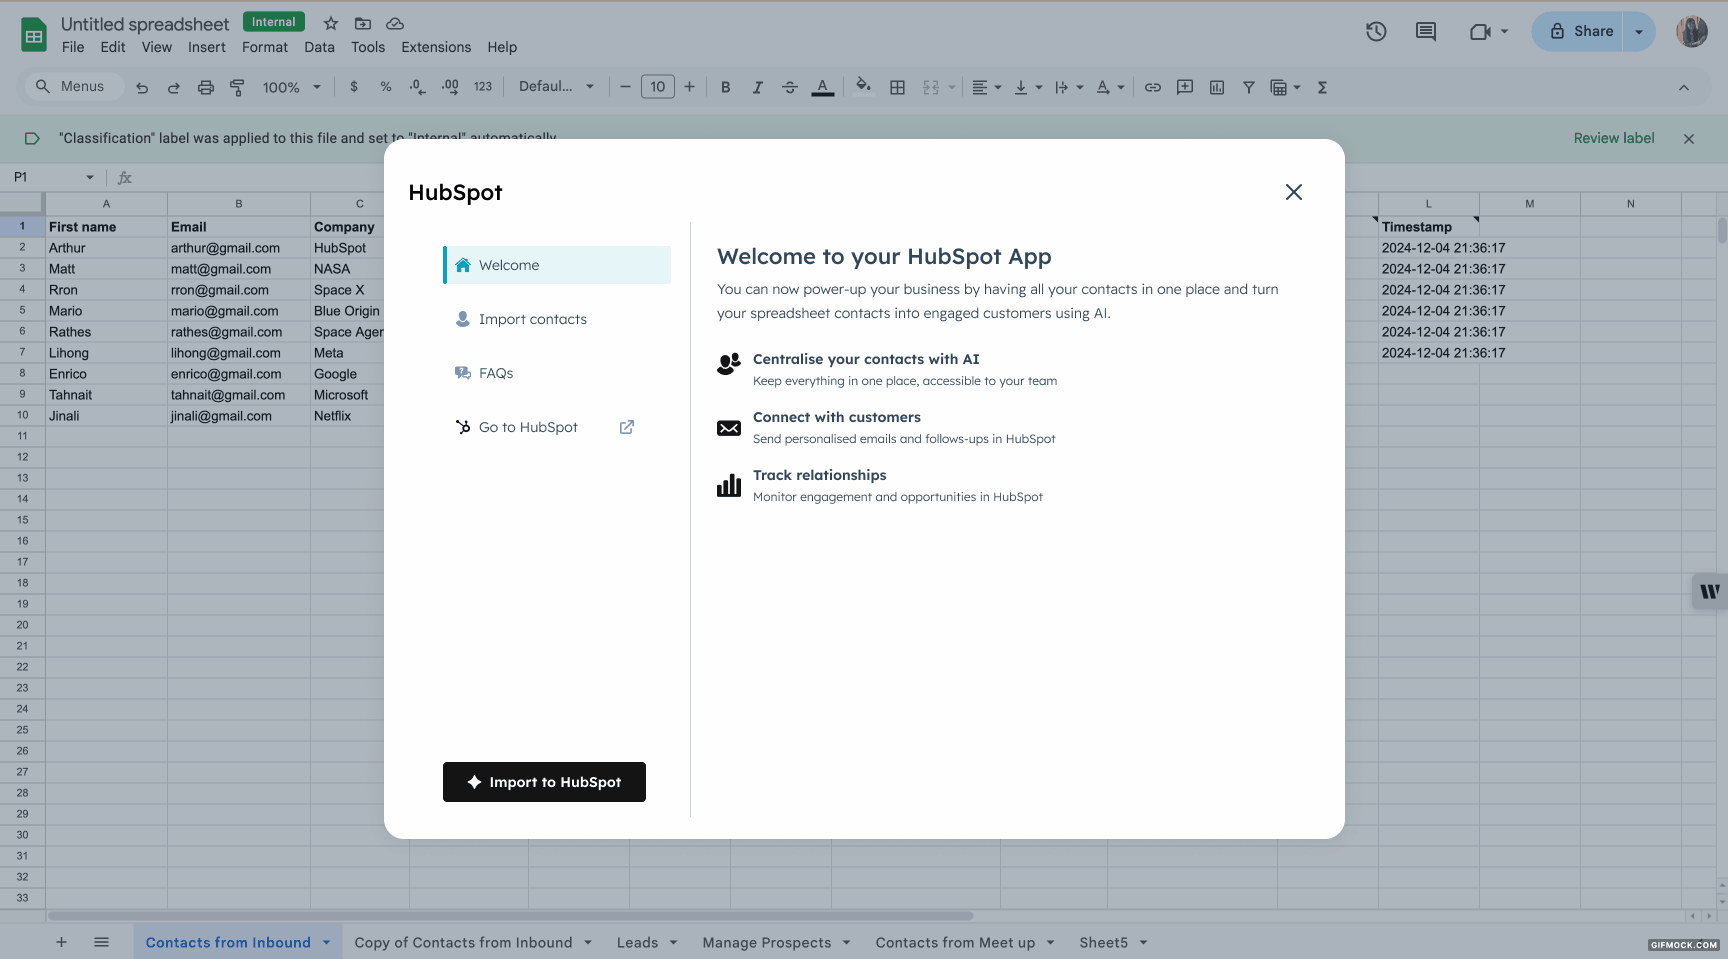Switch to Contacts from Meet up tab

click(965, 942)
